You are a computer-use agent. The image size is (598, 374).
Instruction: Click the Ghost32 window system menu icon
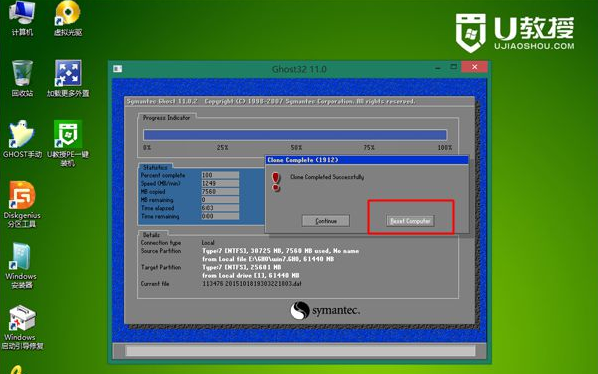pos(117,69)
